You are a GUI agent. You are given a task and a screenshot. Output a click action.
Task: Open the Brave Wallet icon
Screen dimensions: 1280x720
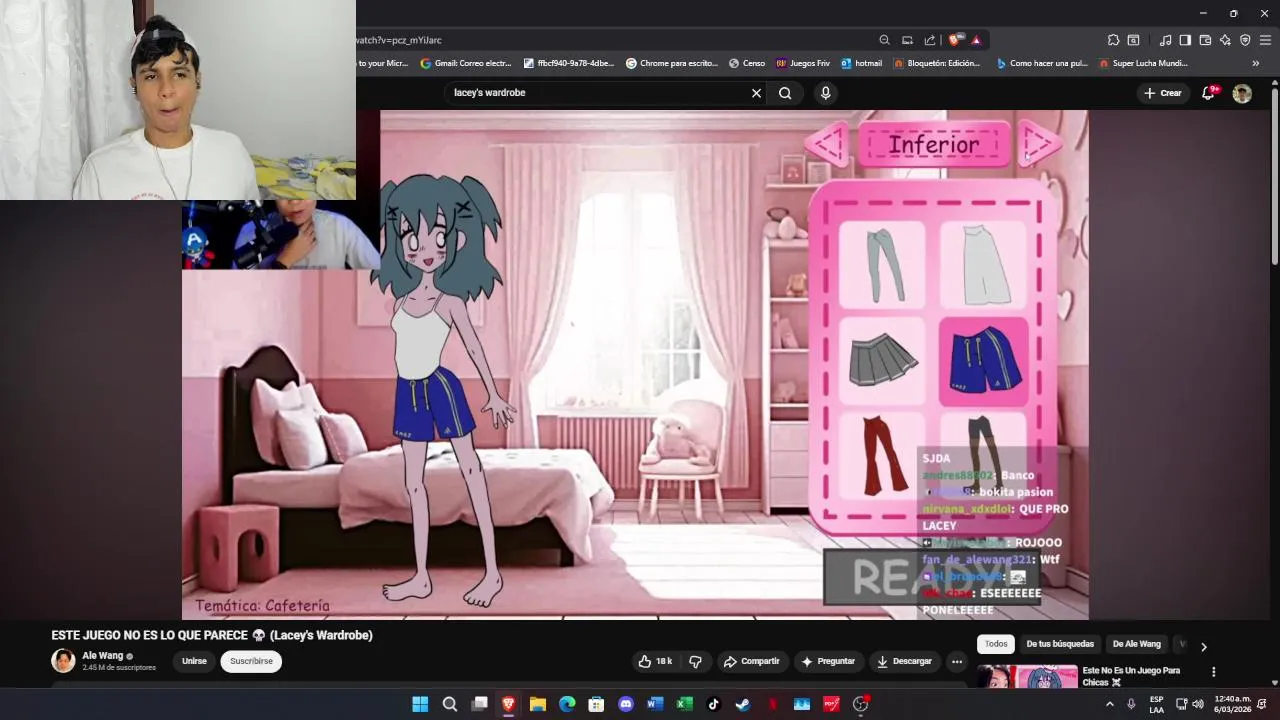[1205, 40]
